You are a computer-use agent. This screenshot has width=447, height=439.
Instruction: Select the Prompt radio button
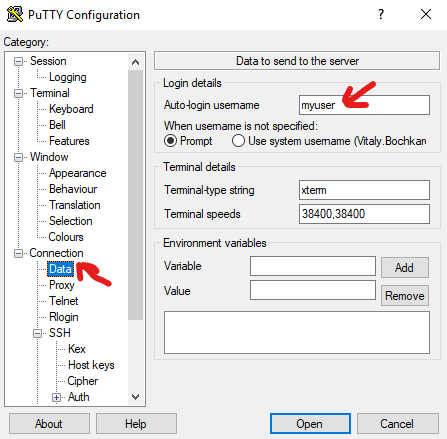coord(170,141)
